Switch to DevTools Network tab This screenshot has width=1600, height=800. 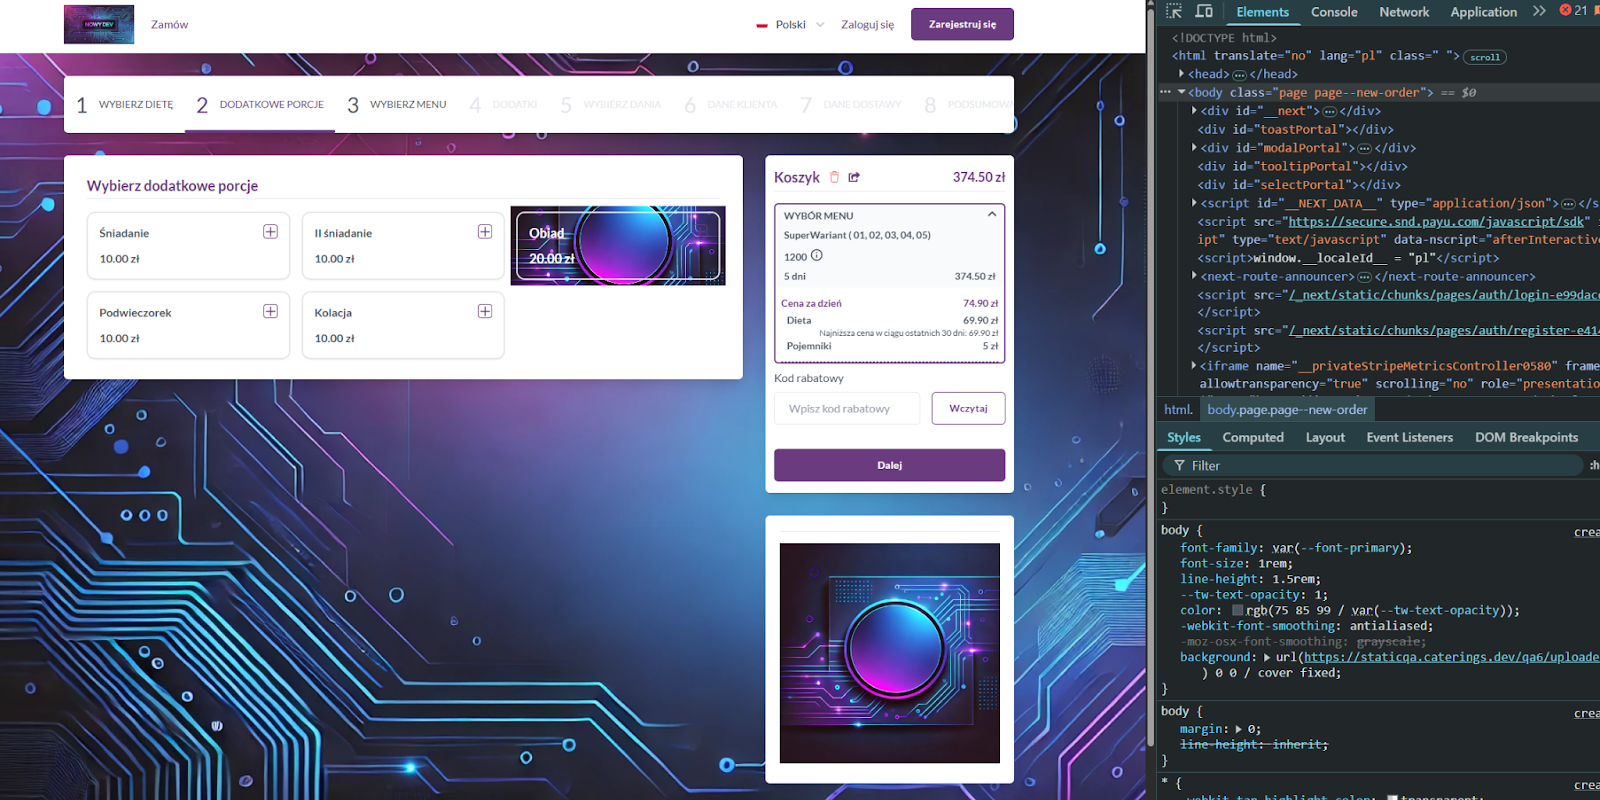[x=1404, y=12]
